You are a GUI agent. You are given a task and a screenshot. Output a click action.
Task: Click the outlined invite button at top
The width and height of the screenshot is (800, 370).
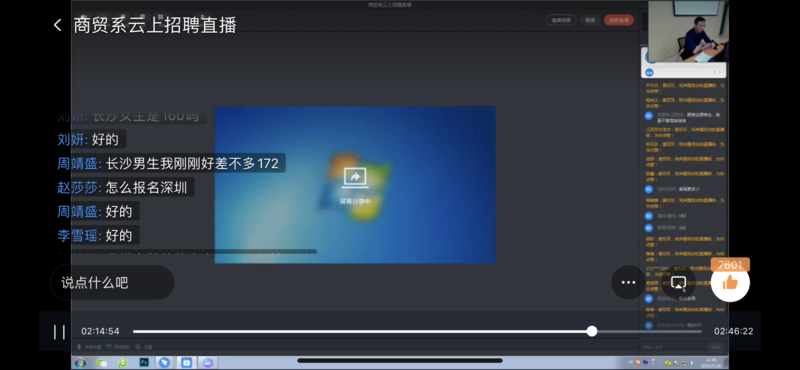(561, 20)
